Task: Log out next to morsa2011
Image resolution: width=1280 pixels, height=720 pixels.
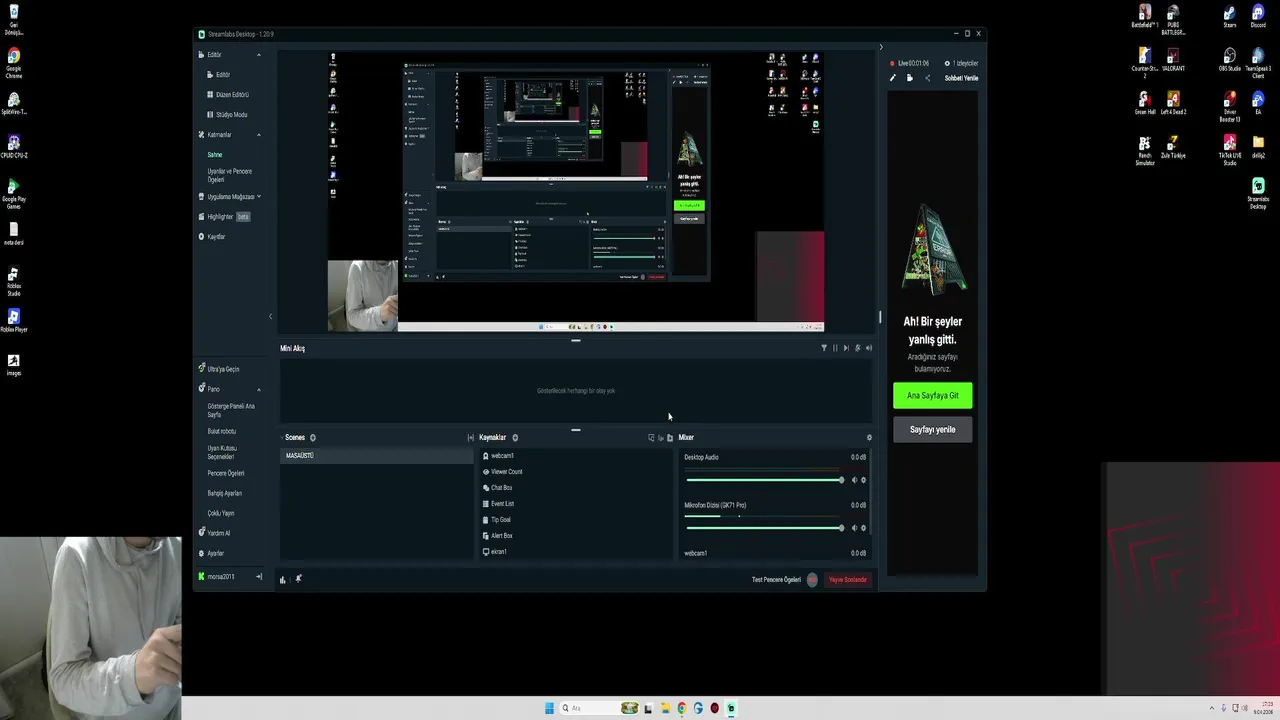Action: [x=259, y=577]
